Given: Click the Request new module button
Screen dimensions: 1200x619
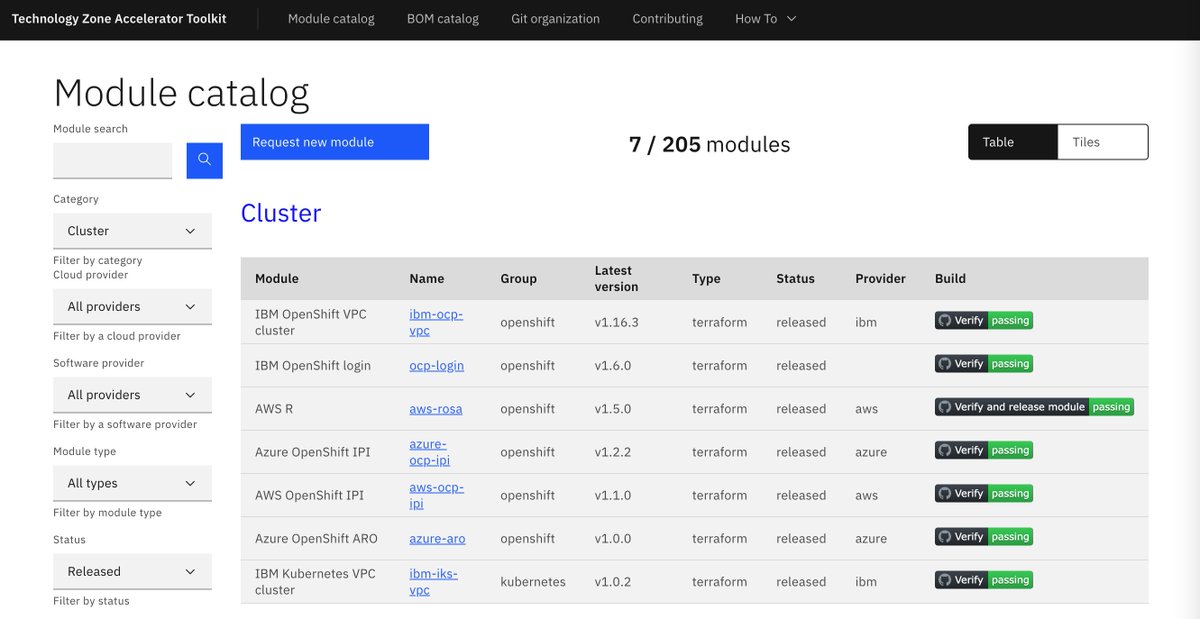Looking at the screenshot, I should [x=334, y=141].
